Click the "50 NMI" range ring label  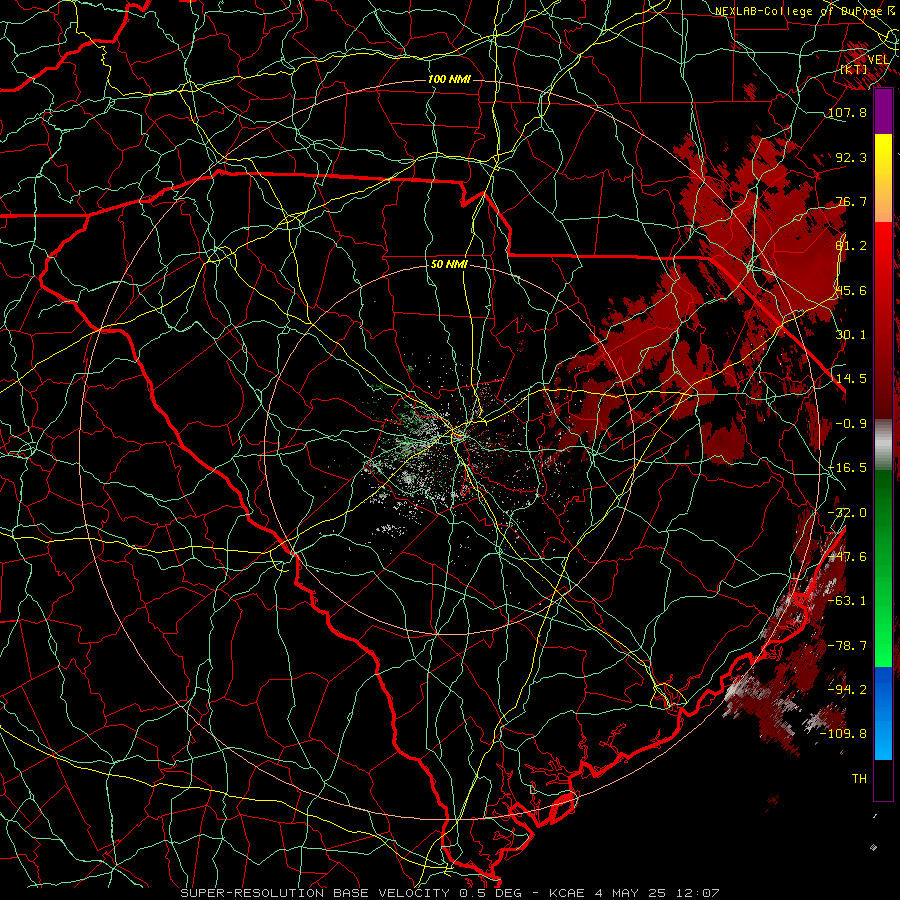(449, 265)
